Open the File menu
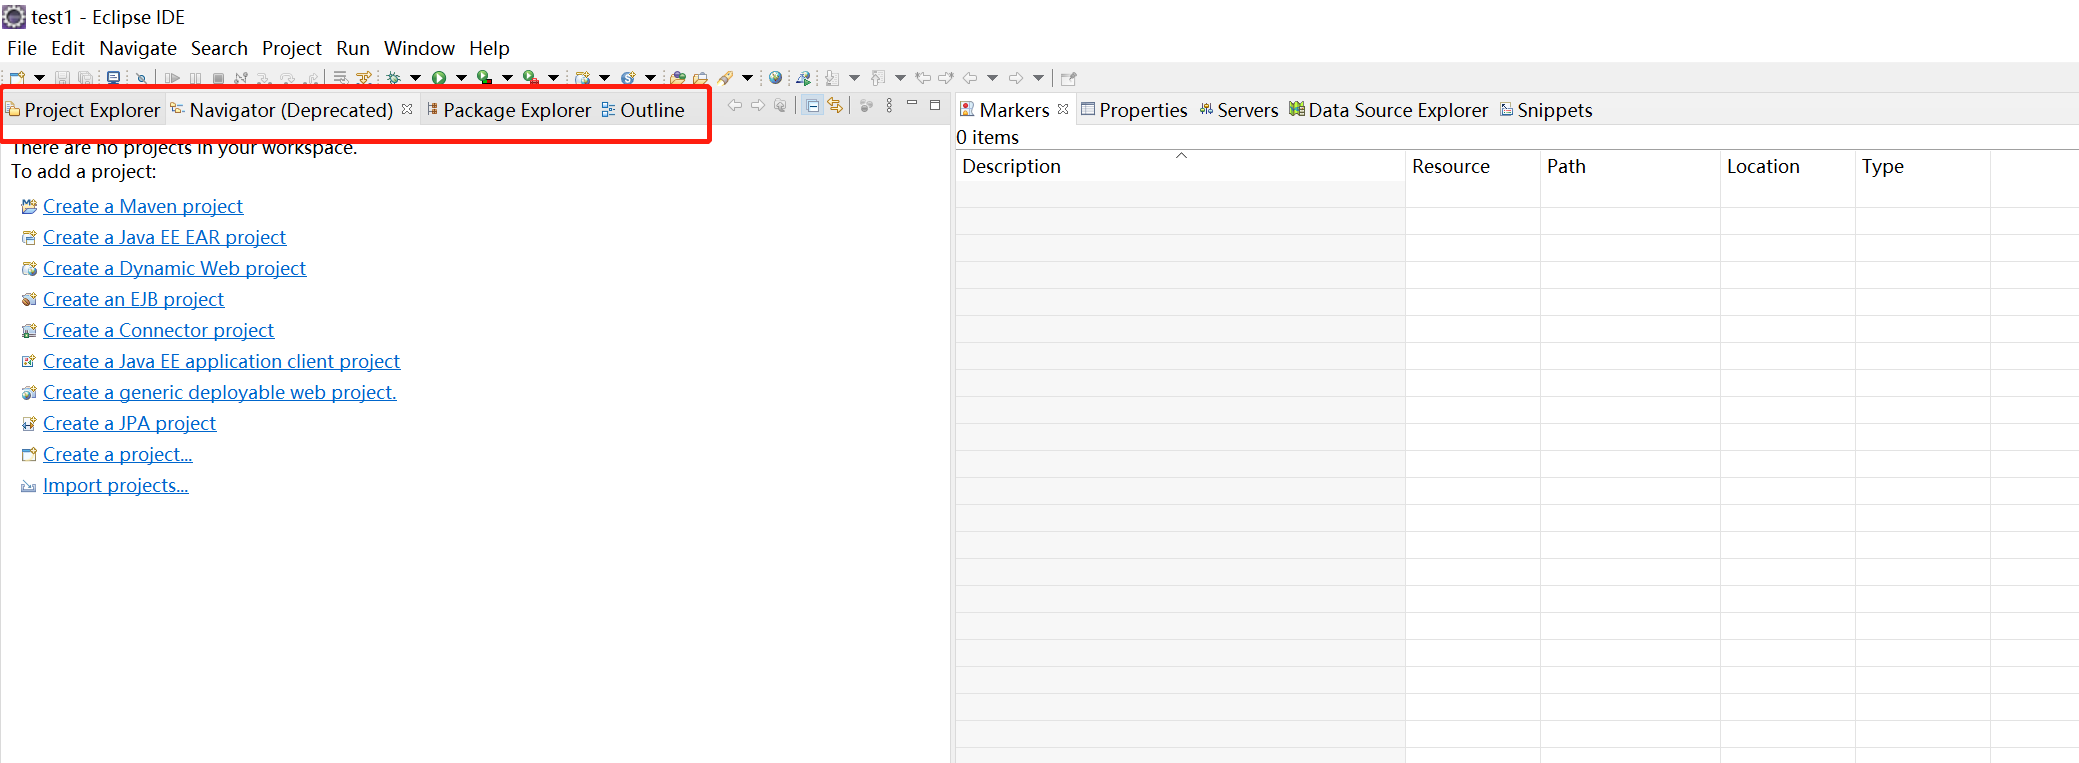Image resolution: width=2079 pixels, height=763 pixels. (22, 48)
